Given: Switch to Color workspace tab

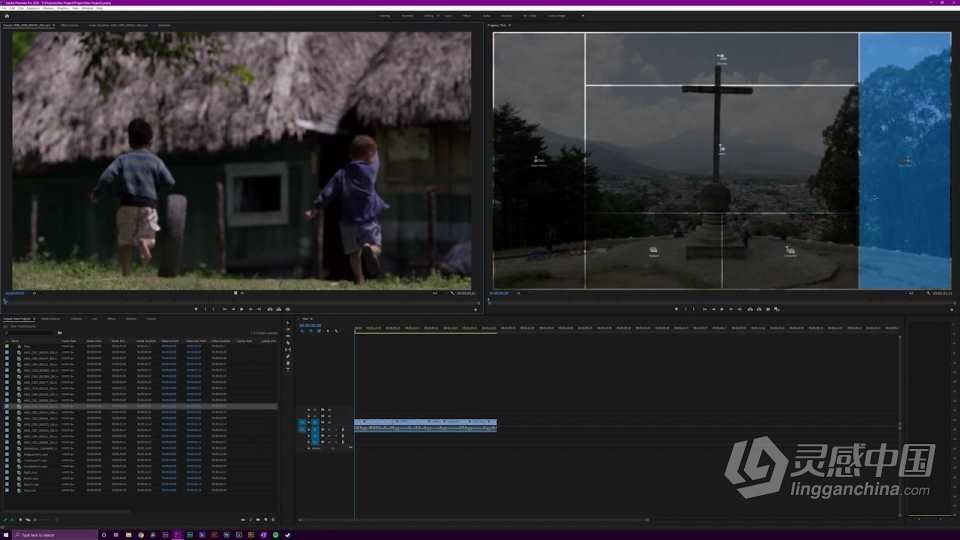Looking at the screenshot, I should click(x=448, y=16).
